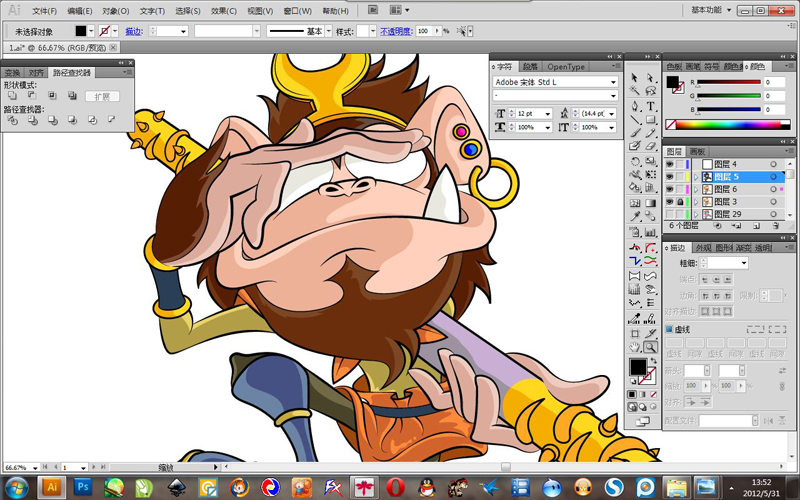
Task: Switch to the 段落 tab
Action: 530,67
